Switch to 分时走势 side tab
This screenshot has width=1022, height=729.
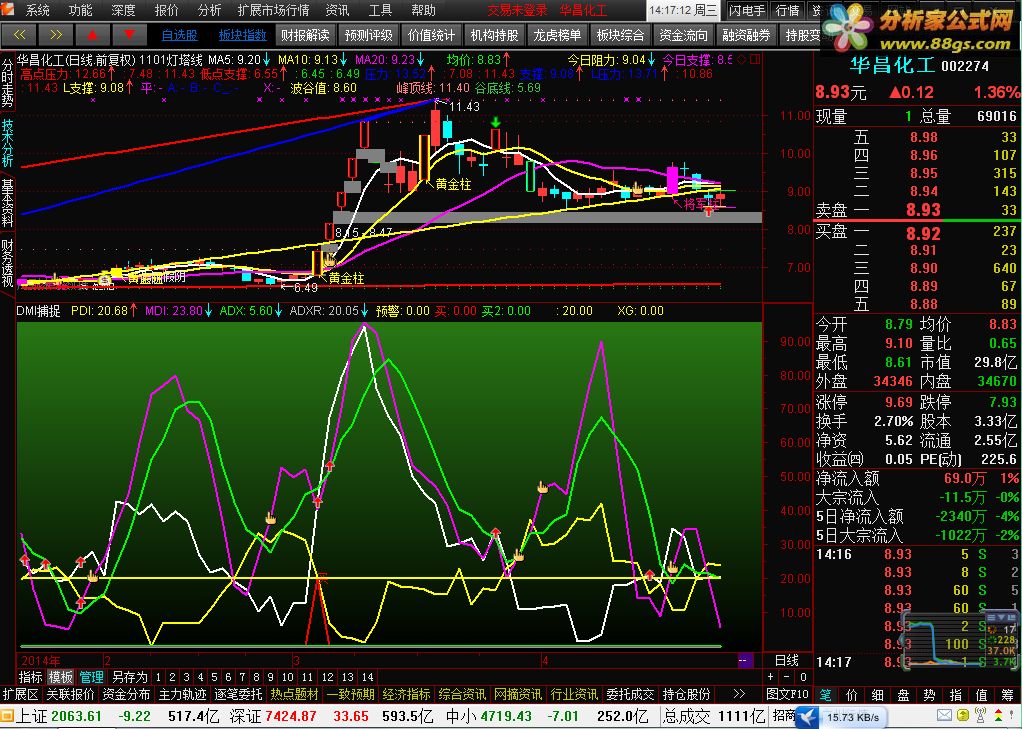pyautogui.click(x=7, y=83)
